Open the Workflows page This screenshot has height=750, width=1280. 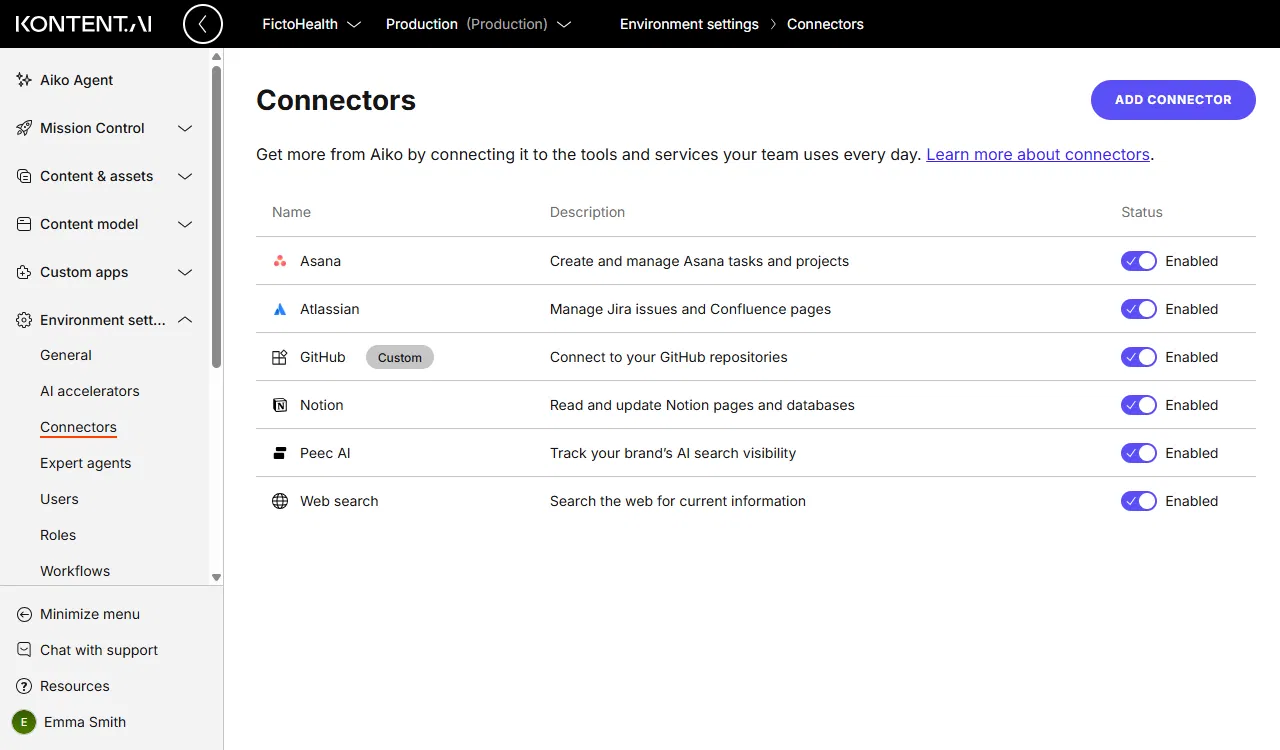point(75,571)
